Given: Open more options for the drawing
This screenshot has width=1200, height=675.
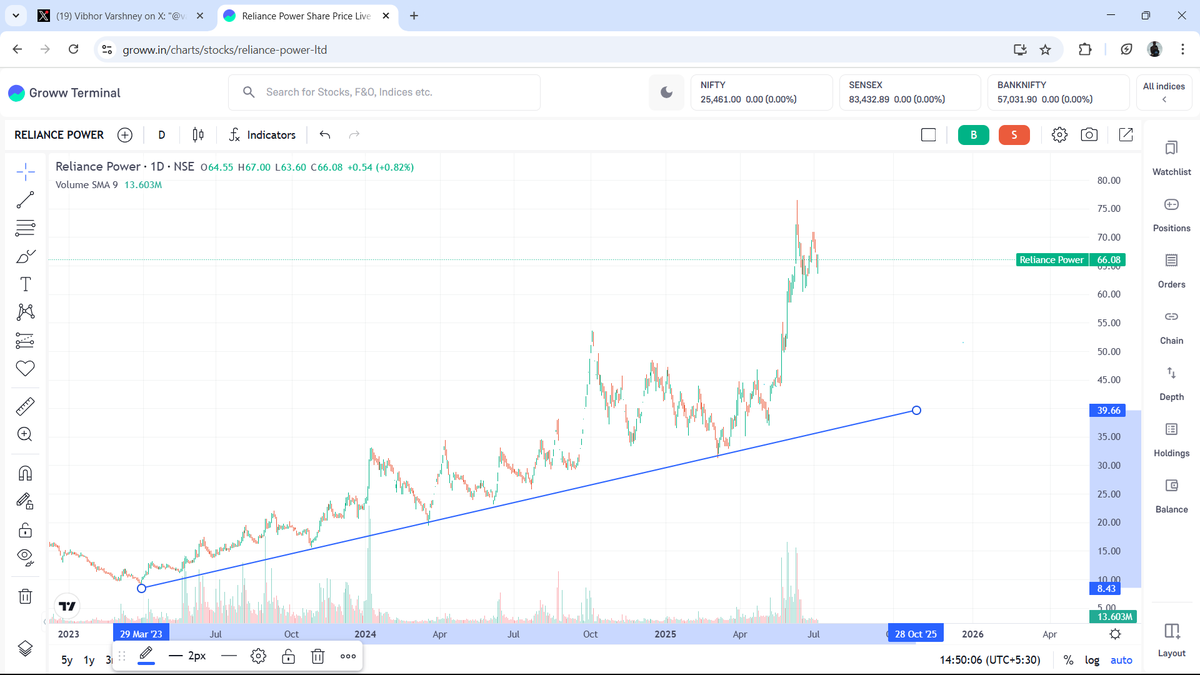Looking at the screenshot, I should click(348, 656).
